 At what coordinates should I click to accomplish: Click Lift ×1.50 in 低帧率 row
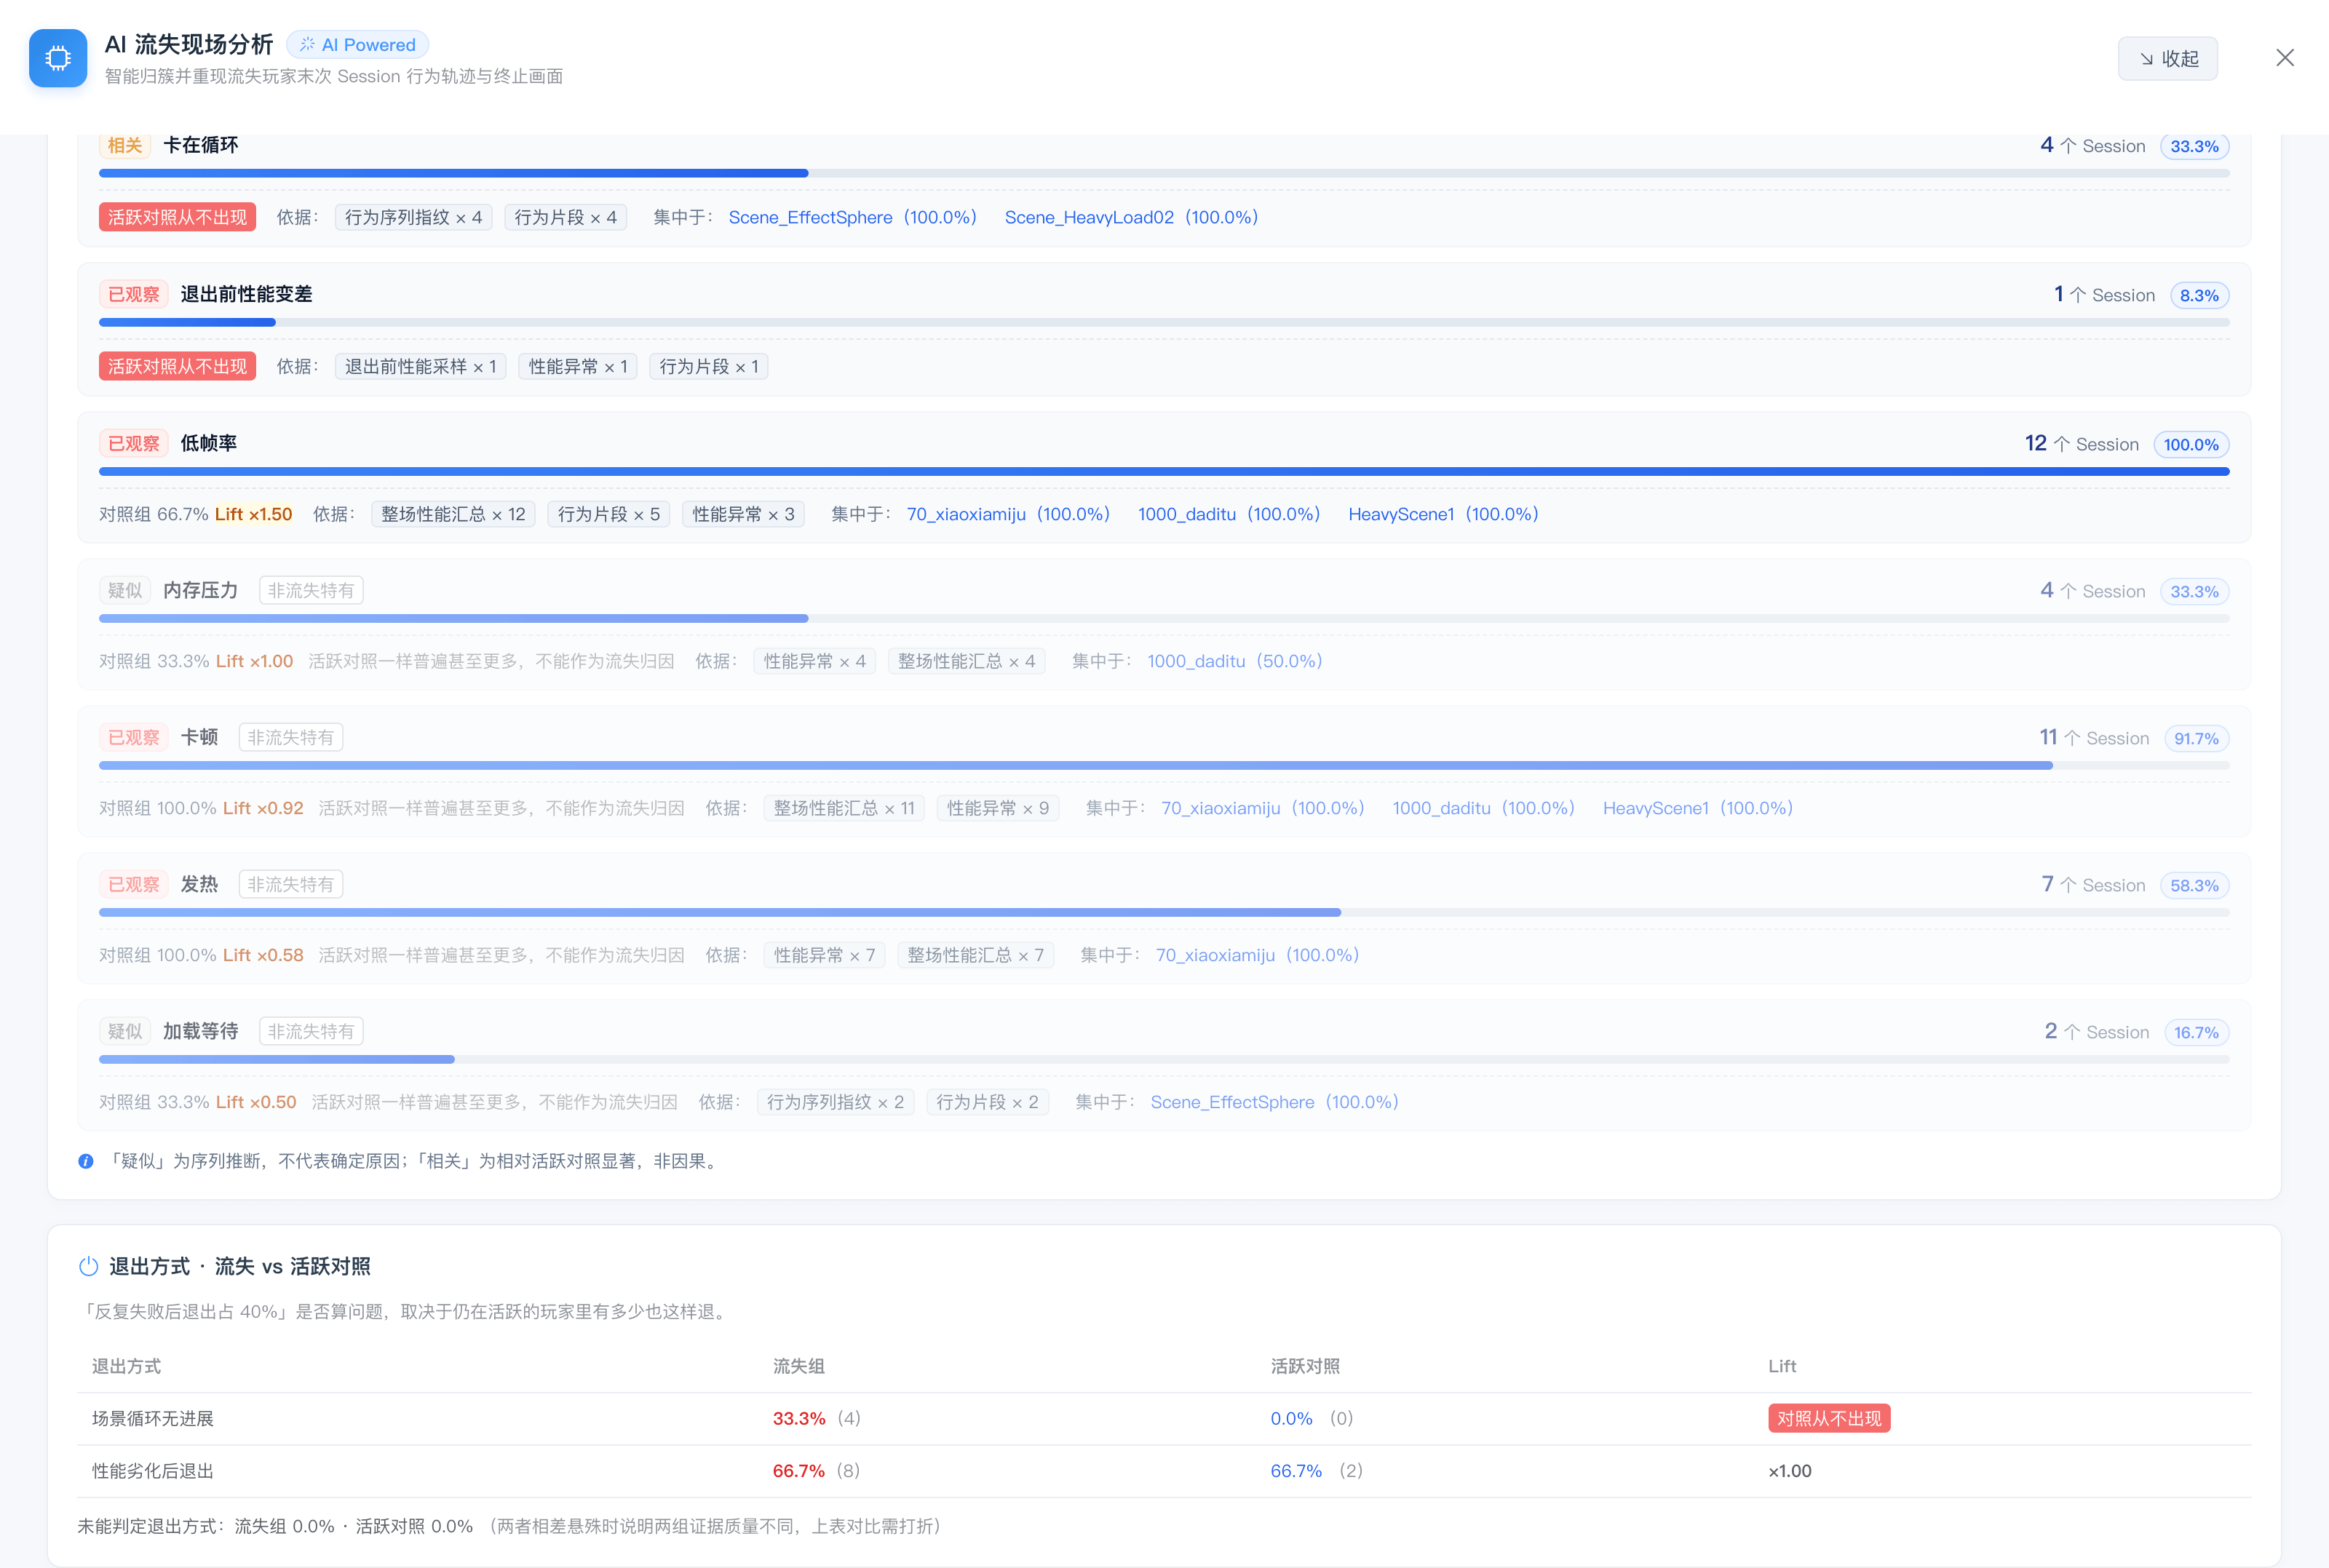point(254,514)
